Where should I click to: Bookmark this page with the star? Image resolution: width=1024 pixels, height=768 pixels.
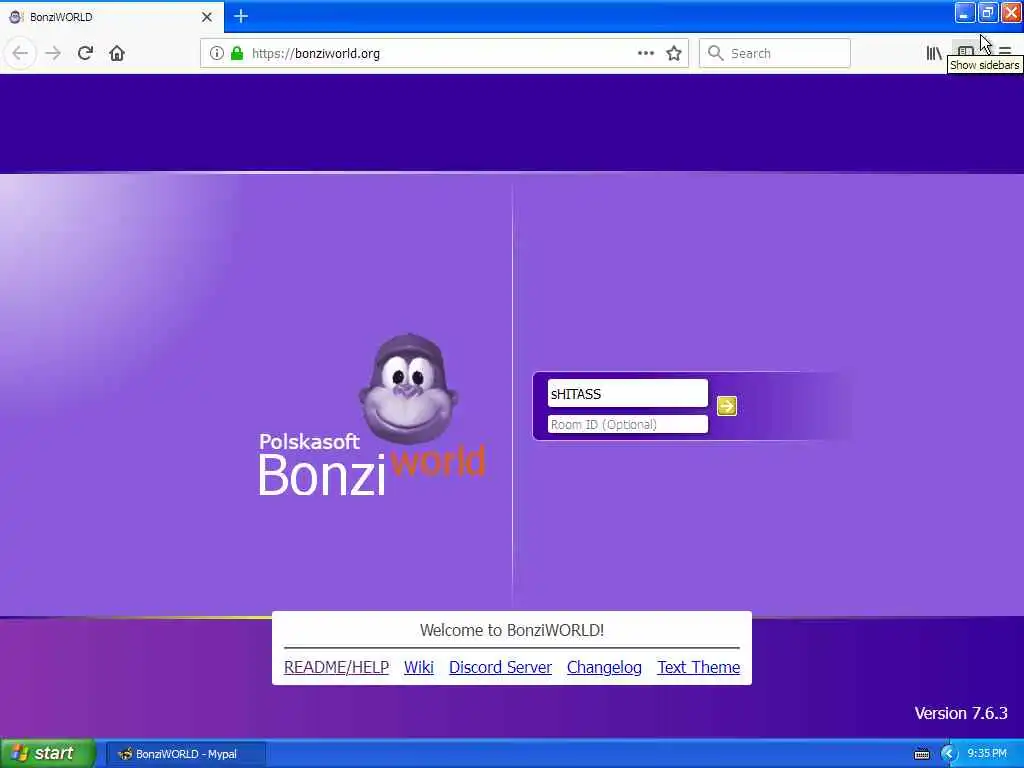coord(674,53)
